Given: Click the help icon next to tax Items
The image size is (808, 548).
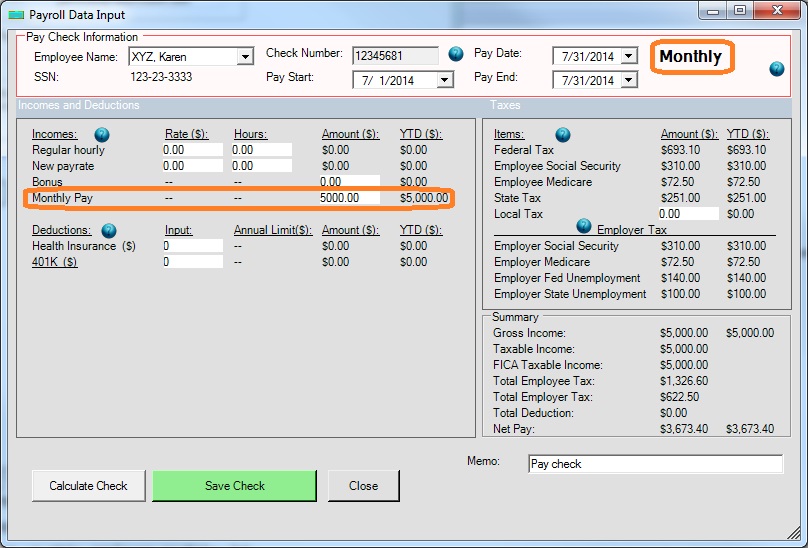Looking at the screenshot, I should click(x=562, y=134).
